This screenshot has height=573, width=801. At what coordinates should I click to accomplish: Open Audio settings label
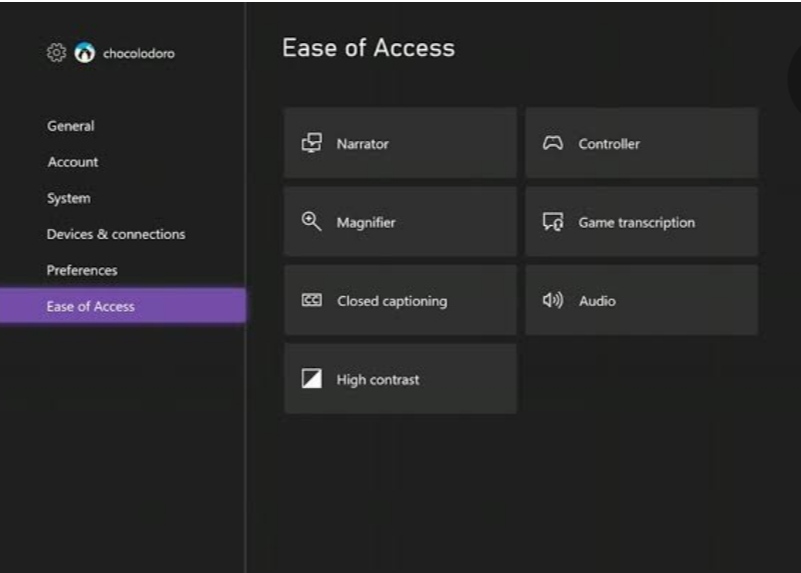[597, 301]
